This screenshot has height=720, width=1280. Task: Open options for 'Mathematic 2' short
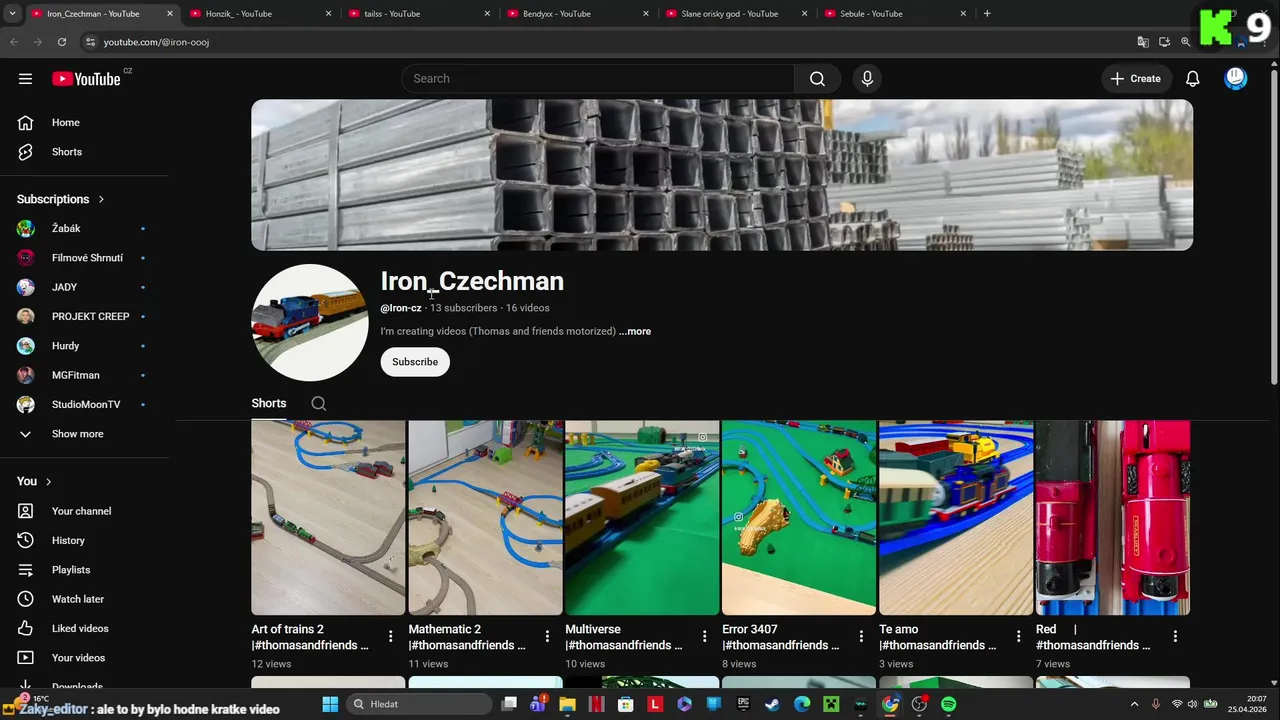547,636
